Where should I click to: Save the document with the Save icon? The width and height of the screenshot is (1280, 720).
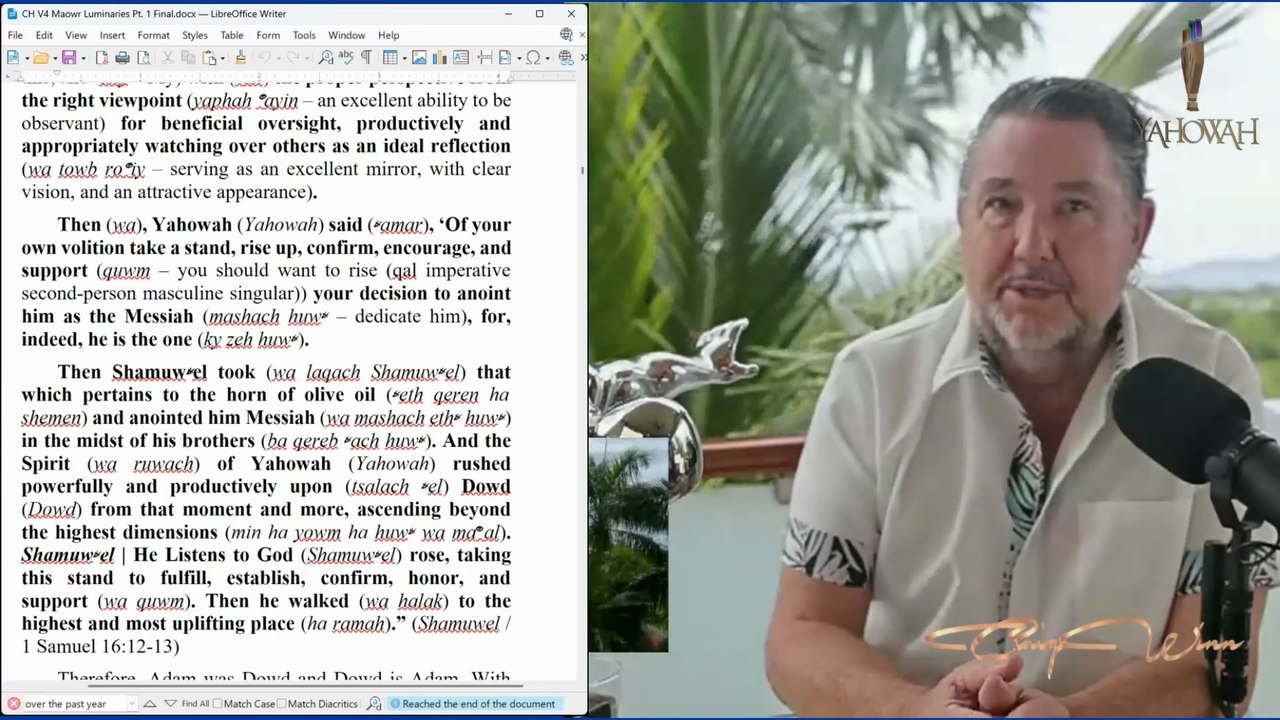(x=69, y=58)
